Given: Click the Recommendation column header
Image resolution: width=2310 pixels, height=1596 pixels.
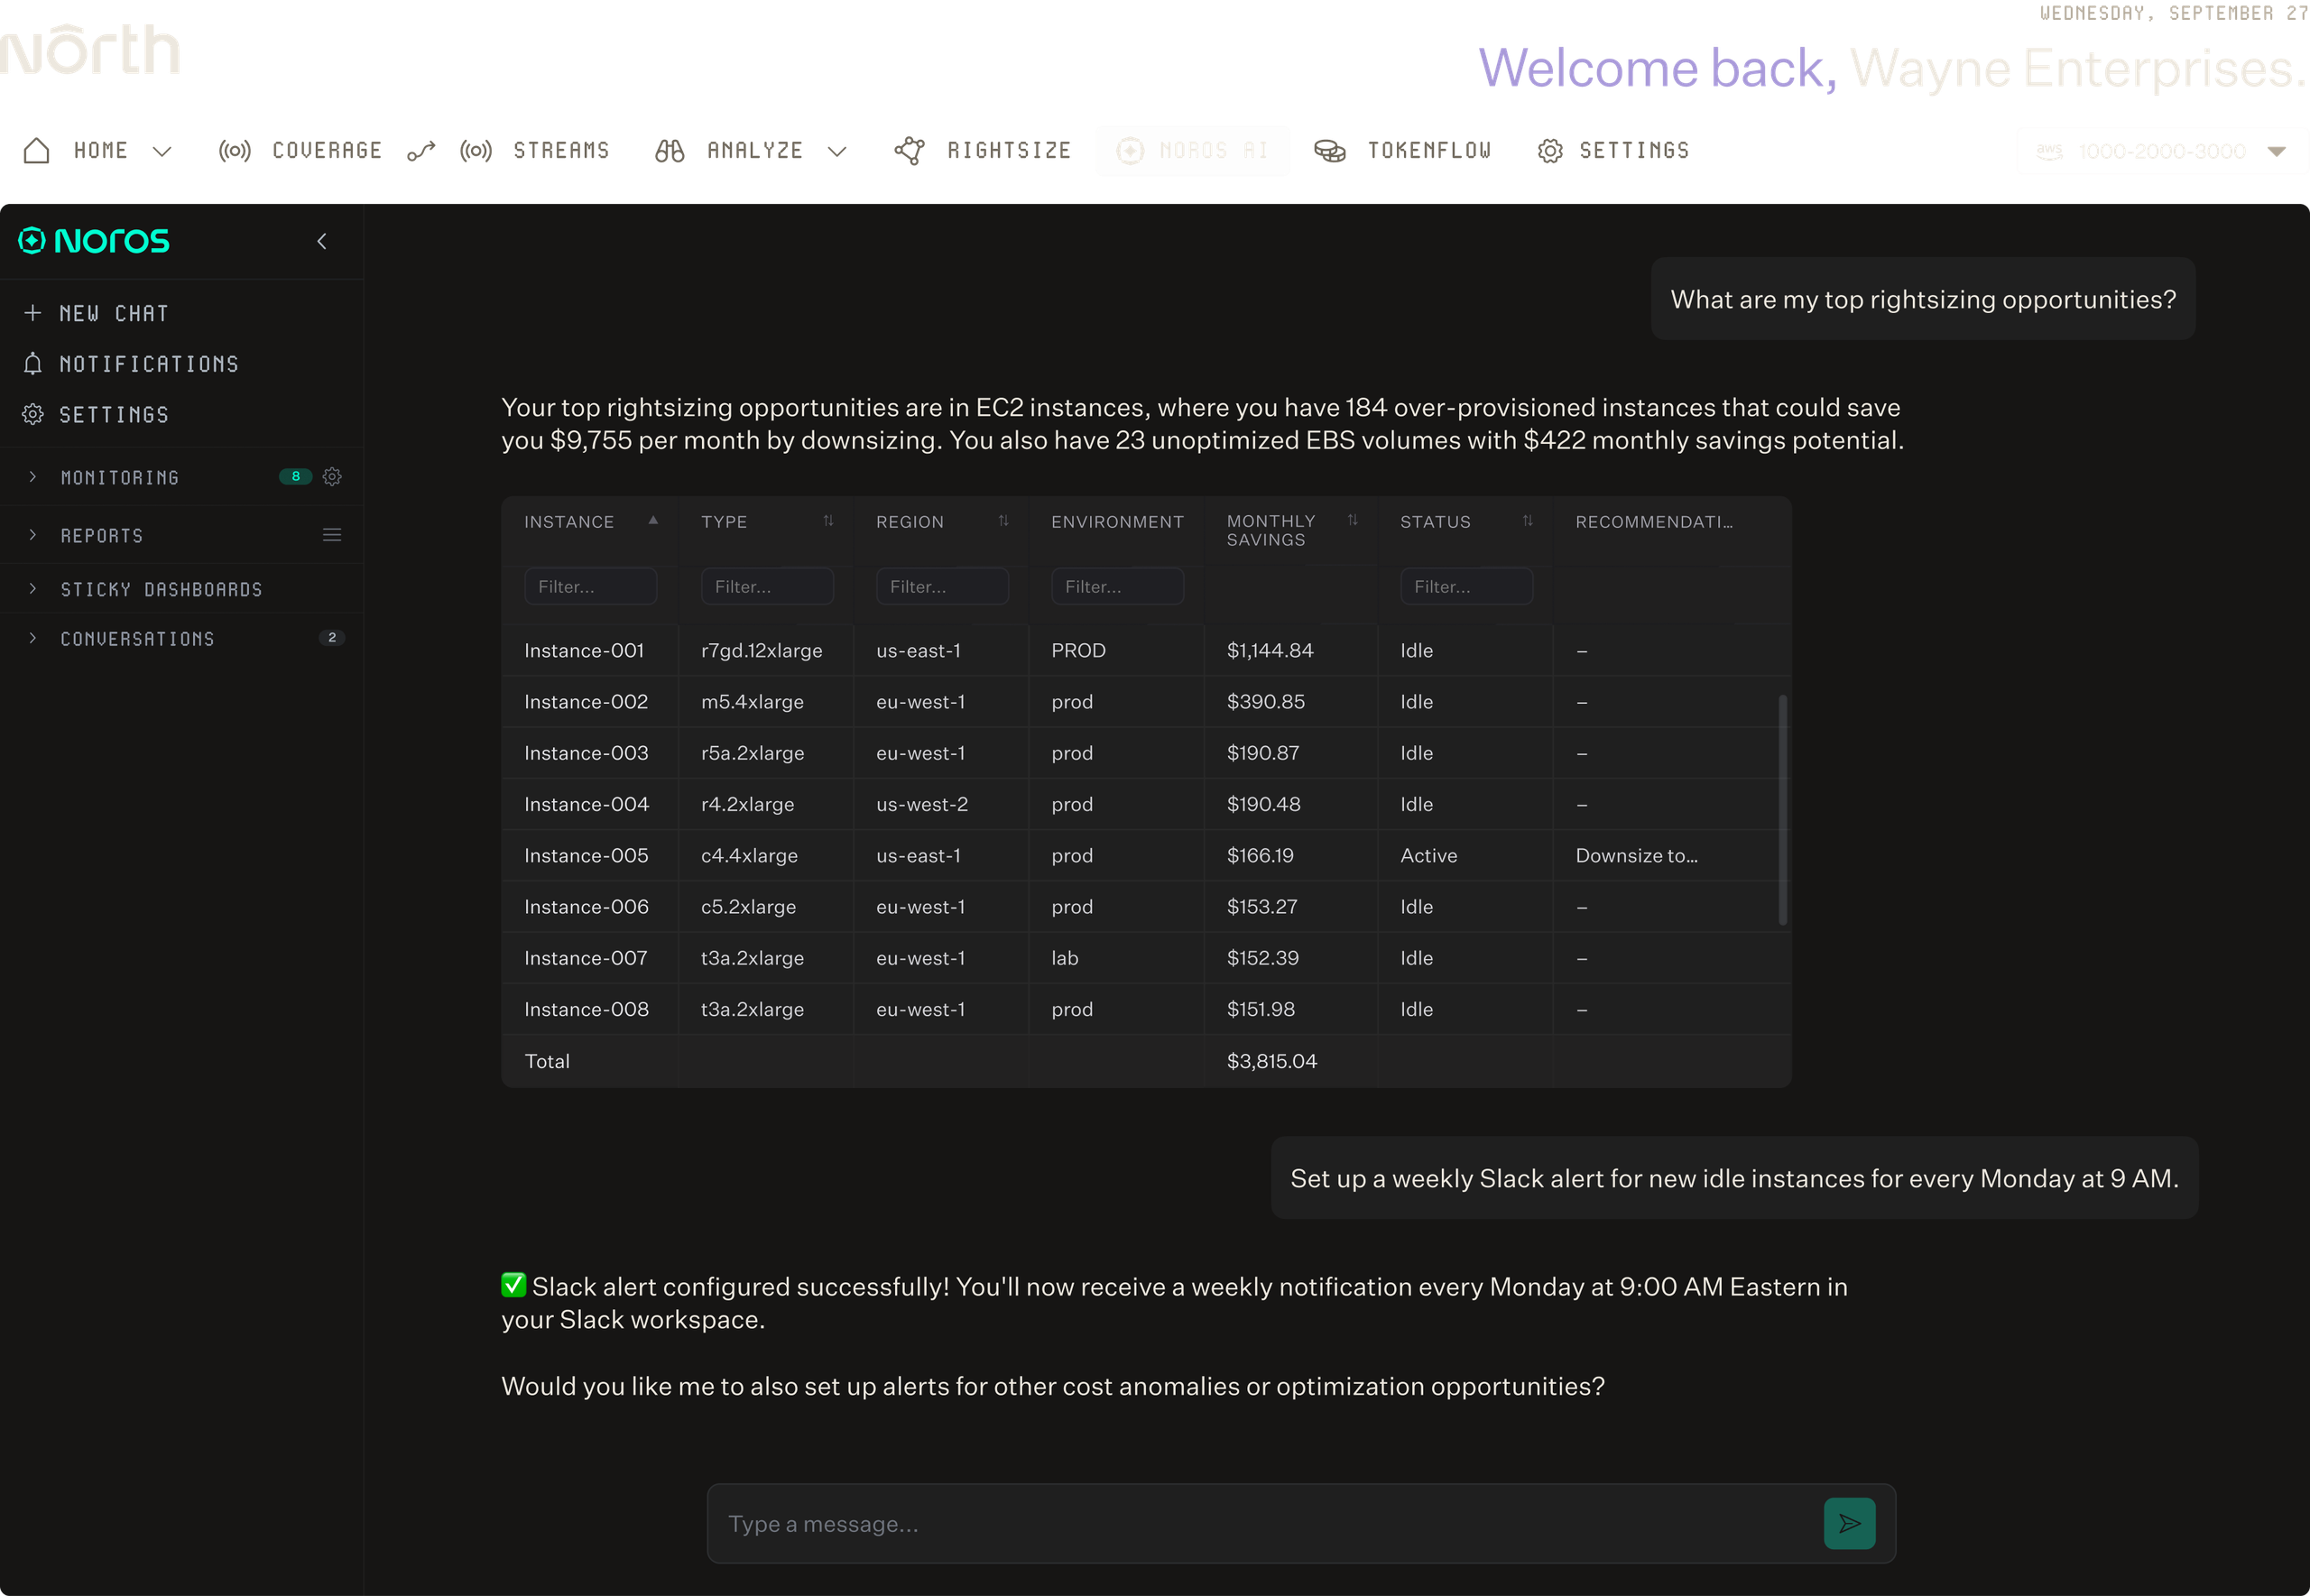Looking at the screenshot, I should pos(1654,522).
